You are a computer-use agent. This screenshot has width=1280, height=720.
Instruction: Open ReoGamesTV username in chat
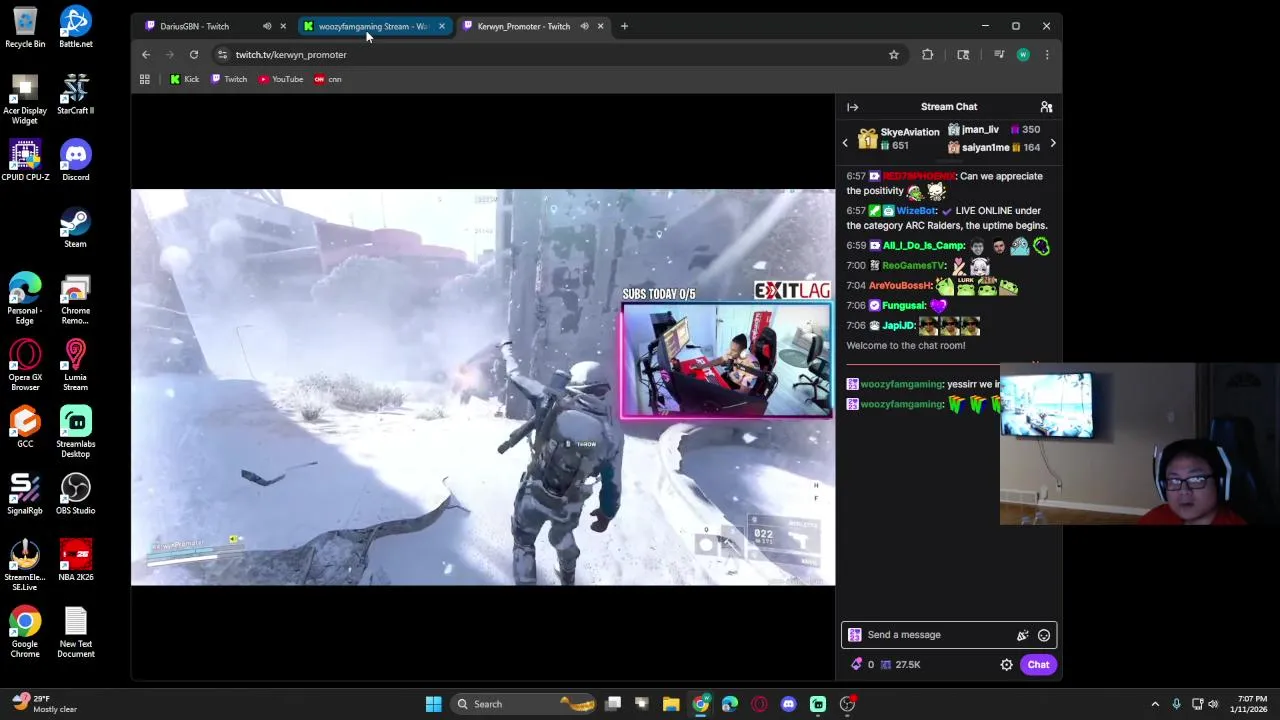click(x=913, y=266)
